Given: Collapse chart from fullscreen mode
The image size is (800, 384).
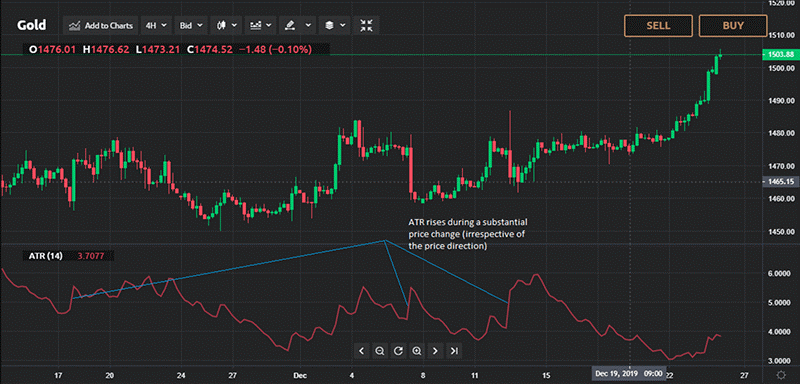Looking at the screenshot, I should 366,25.
